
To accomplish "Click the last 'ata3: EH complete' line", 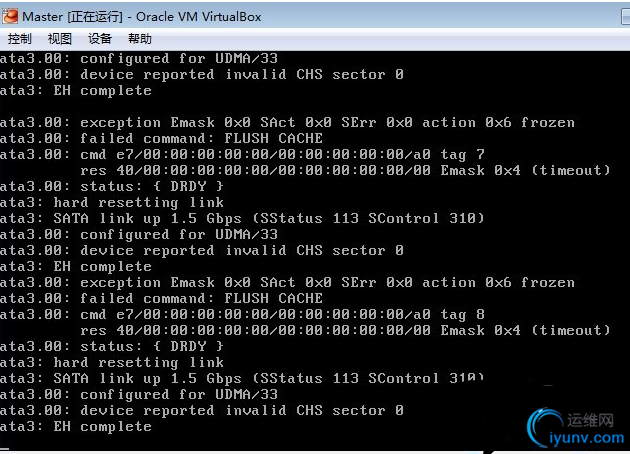I will [76, 426].
